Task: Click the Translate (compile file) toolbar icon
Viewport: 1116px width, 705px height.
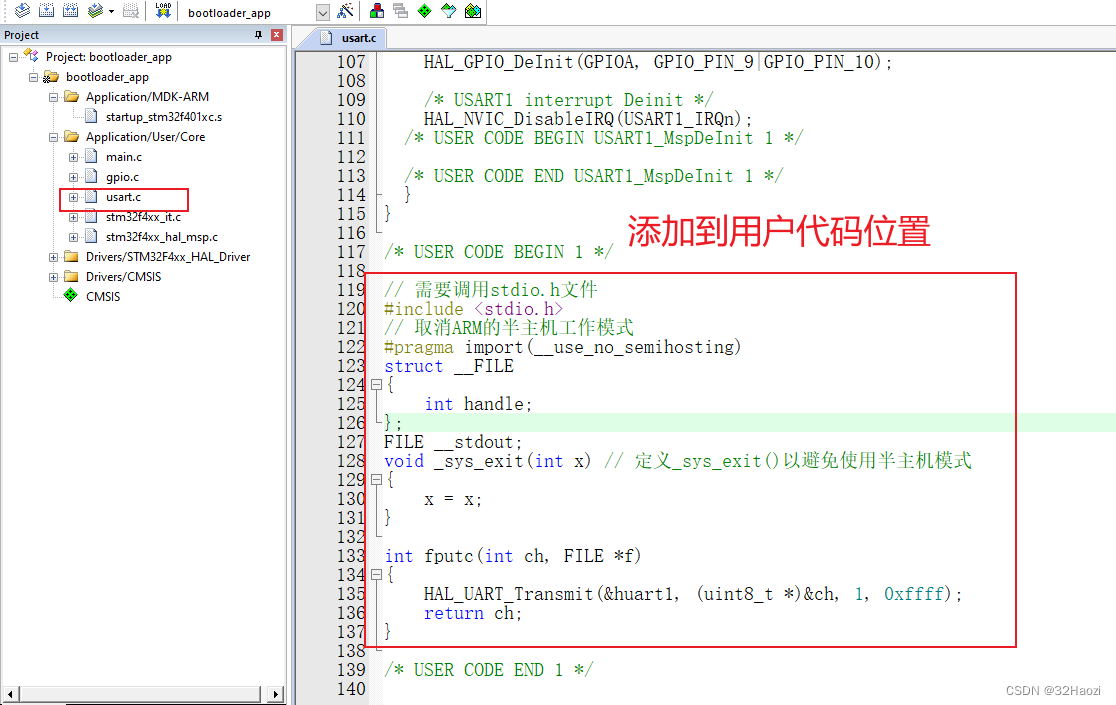Action: click(21, 11)
